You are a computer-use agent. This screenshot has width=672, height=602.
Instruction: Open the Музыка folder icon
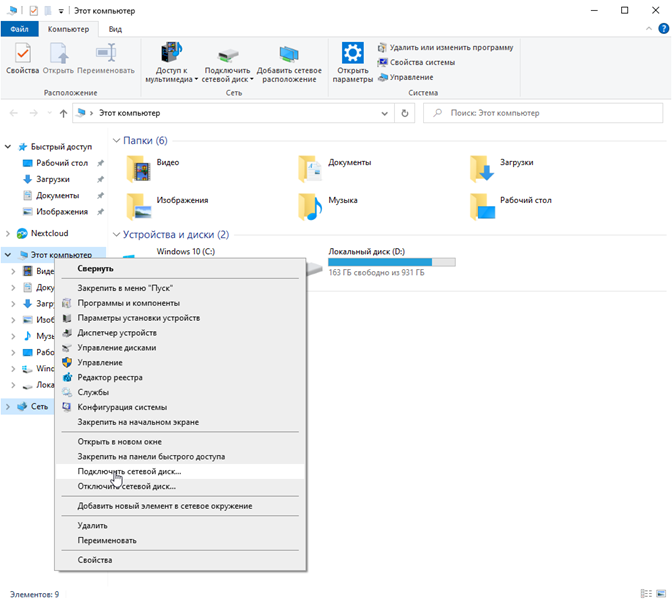pos(311,206)
